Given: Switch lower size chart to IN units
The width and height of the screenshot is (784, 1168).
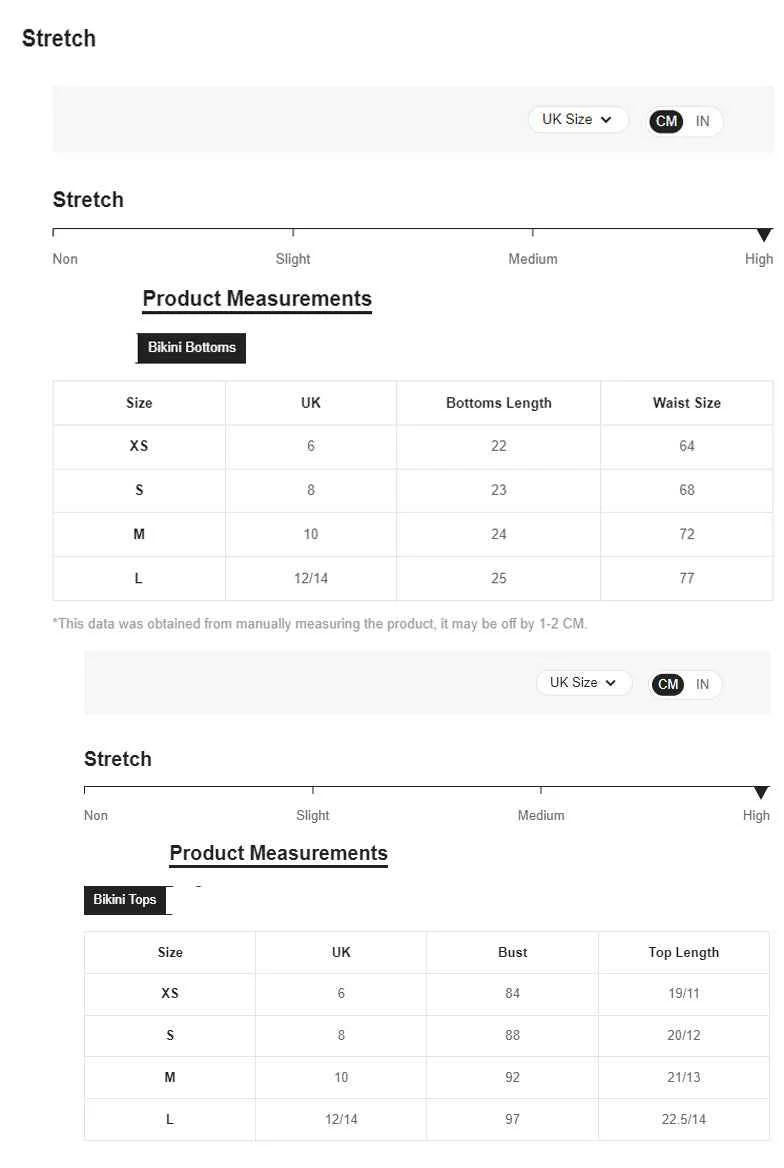Looking at the screenshot, I should (x=702, y=685).
